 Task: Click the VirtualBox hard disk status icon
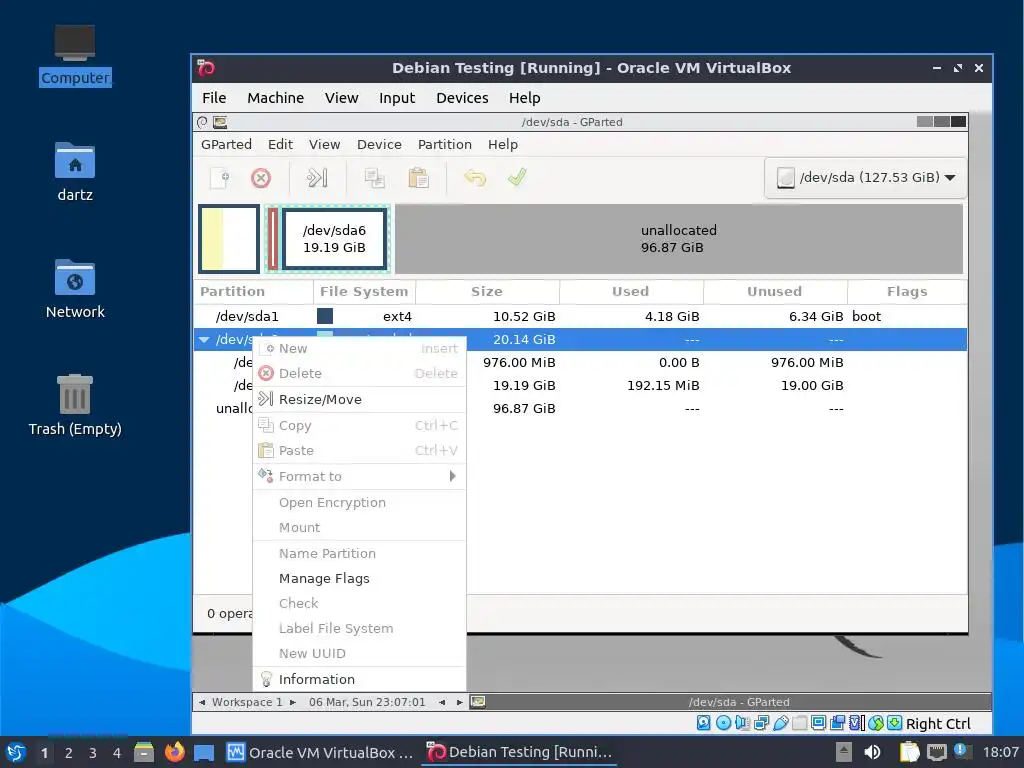tap(703, 723)
